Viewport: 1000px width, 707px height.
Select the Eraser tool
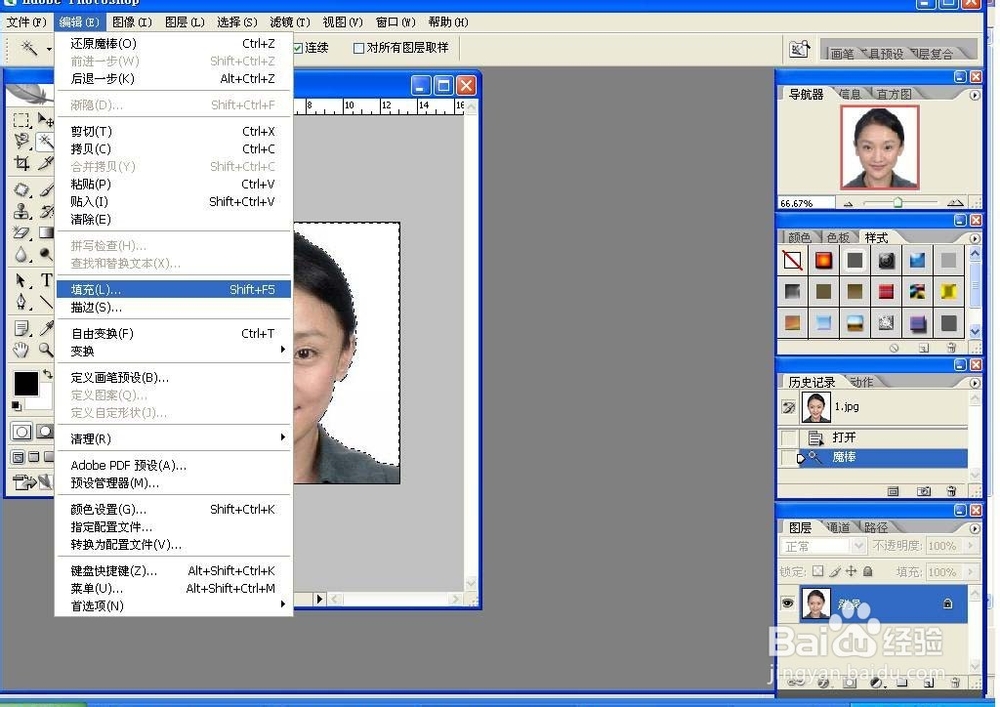22,233
